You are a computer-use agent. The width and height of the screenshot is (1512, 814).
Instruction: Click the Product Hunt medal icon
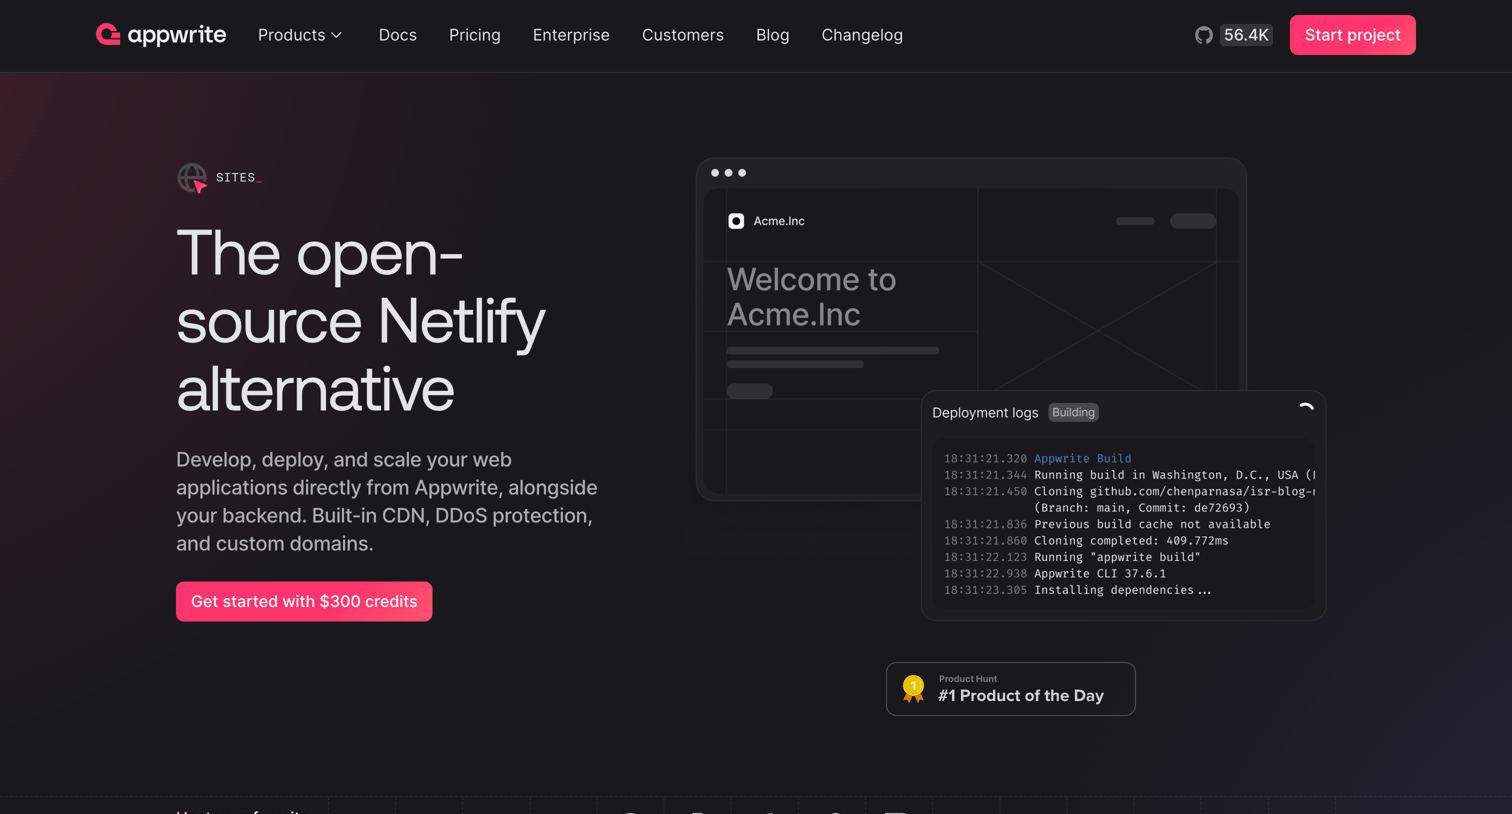tap(913, 688)
